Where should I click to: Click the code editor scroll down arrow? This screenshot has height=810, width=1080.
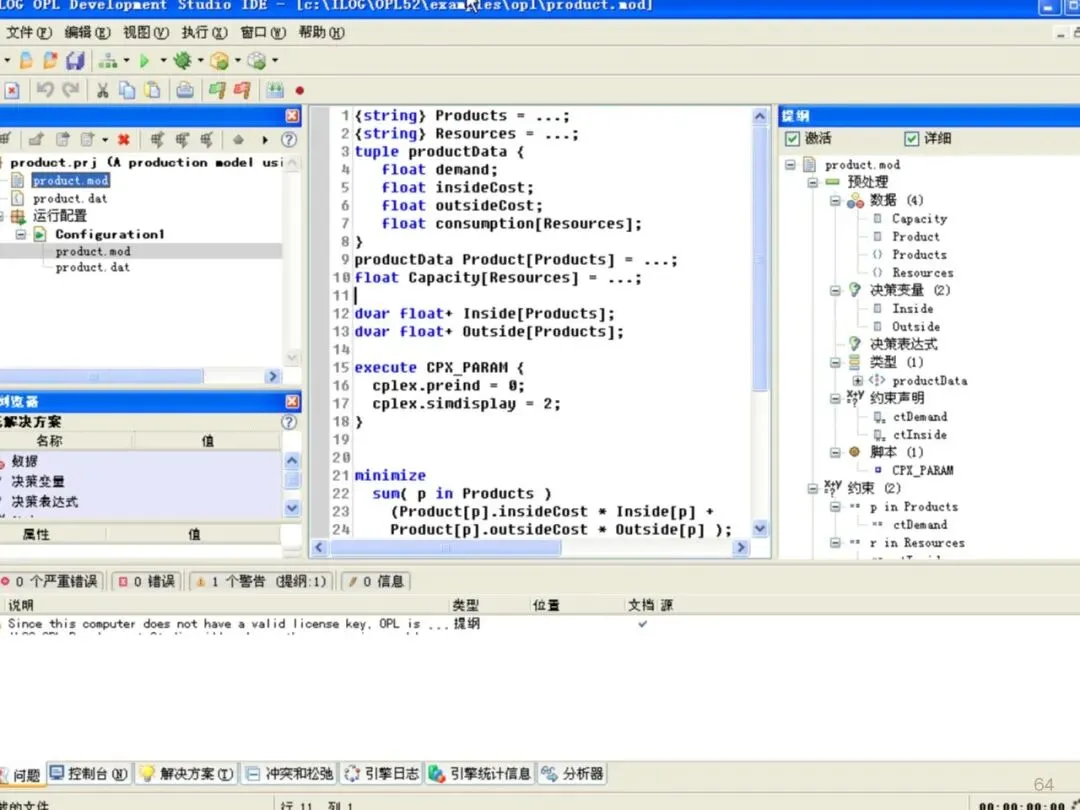click(x=760, y=529)
